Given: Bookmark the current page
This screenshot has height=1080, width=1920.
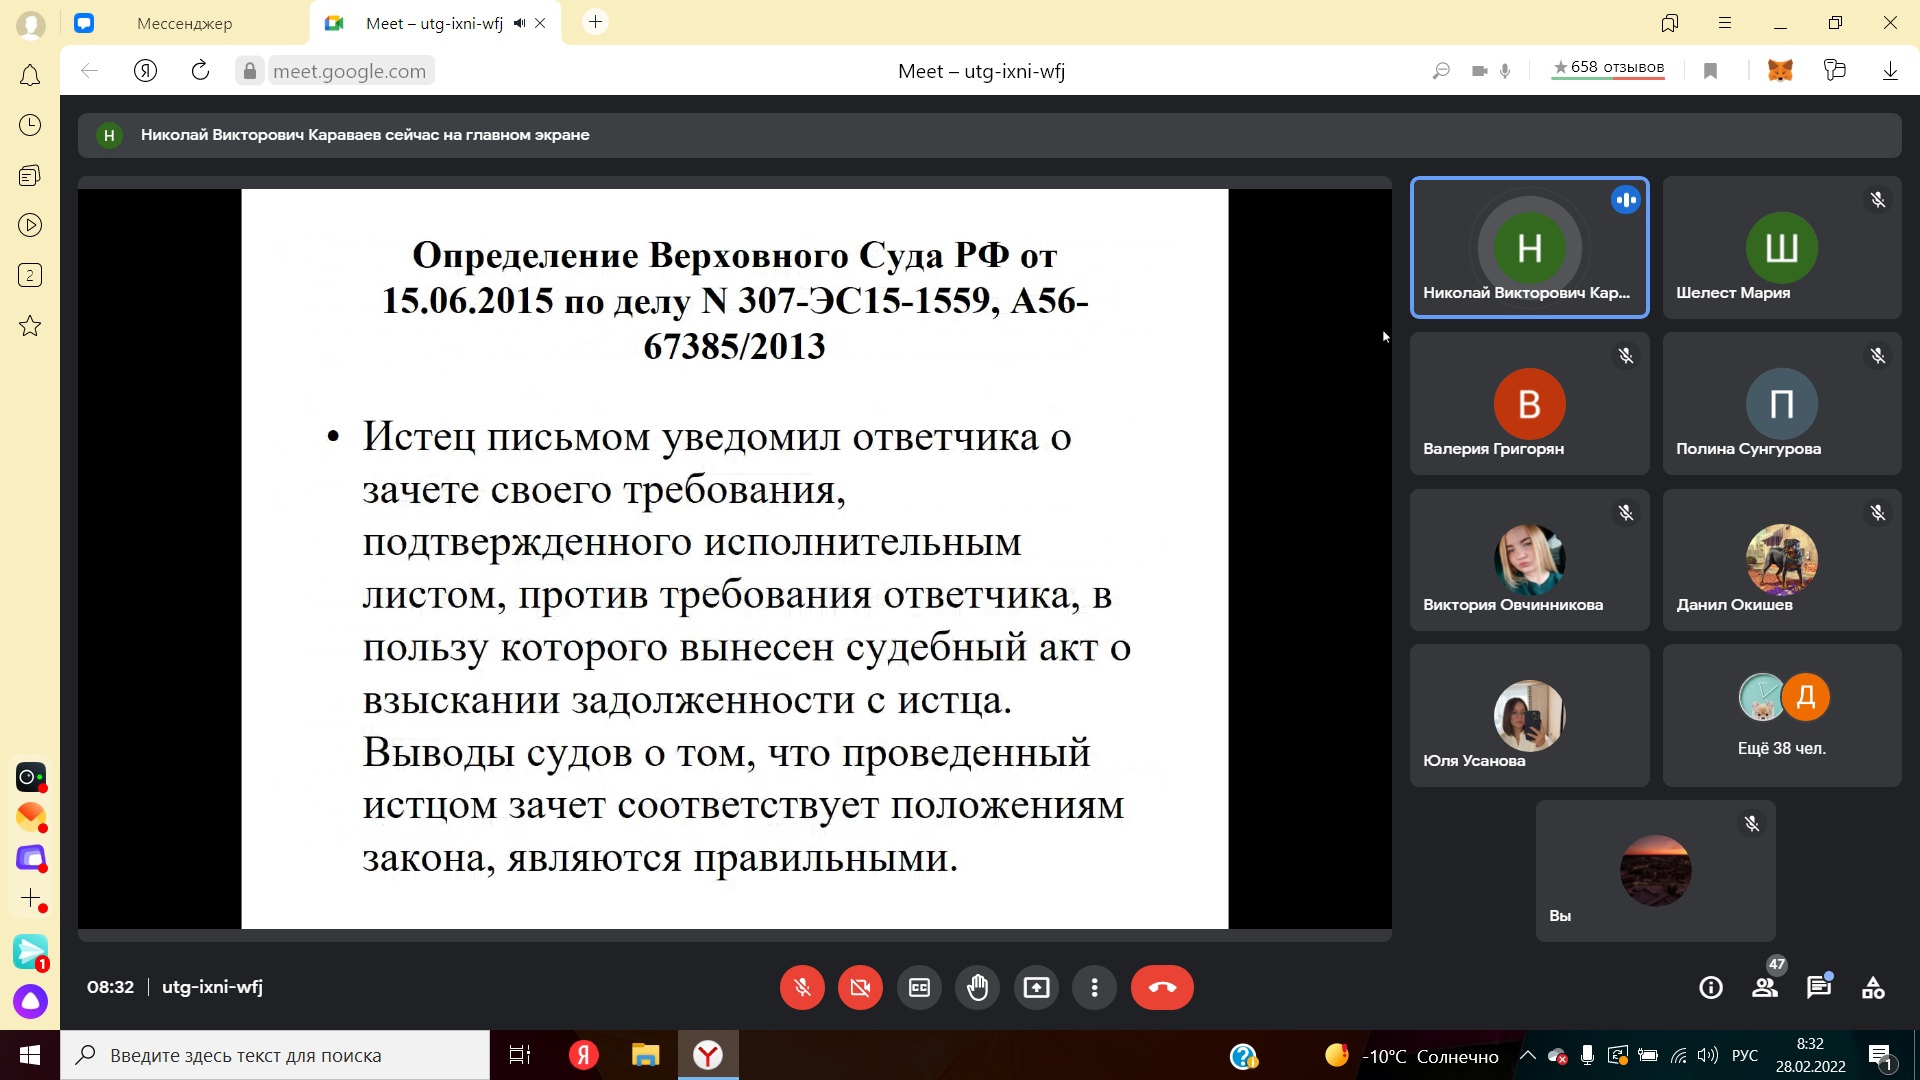Looking at the screenshot, I should 1711,71.
